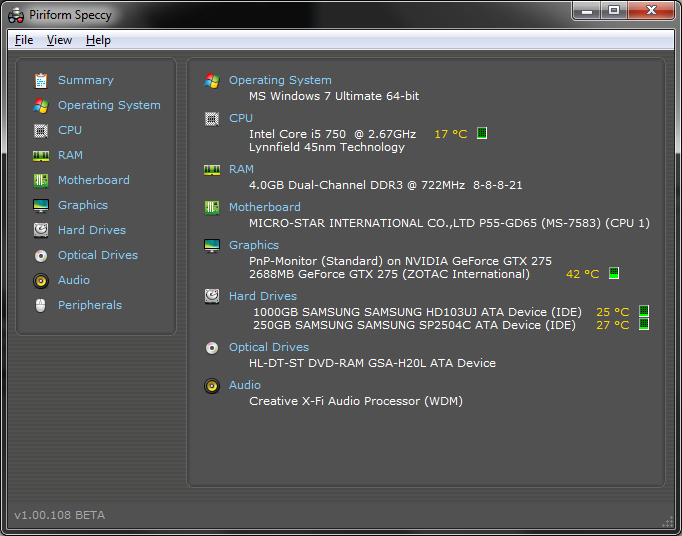The width and height of the screenshot is (682, 536).
Task: Click the Speccy app icon in title bar
Action: 16,15
